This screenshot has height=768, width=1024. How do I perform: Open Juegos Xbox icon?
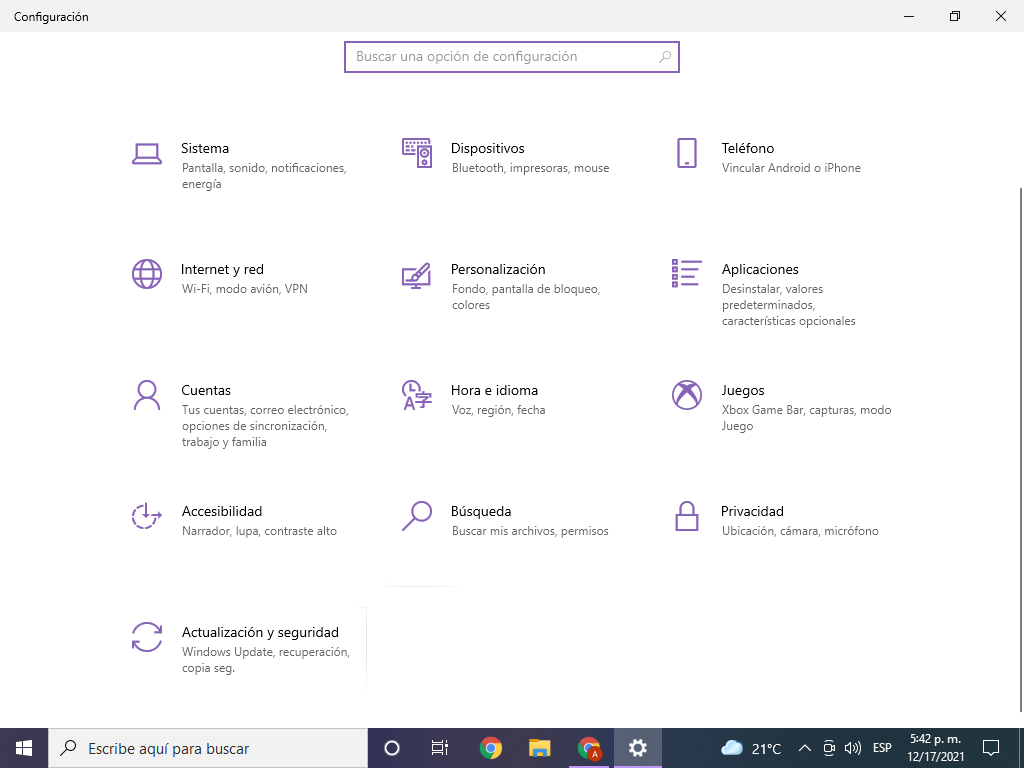tap(686, 395)
